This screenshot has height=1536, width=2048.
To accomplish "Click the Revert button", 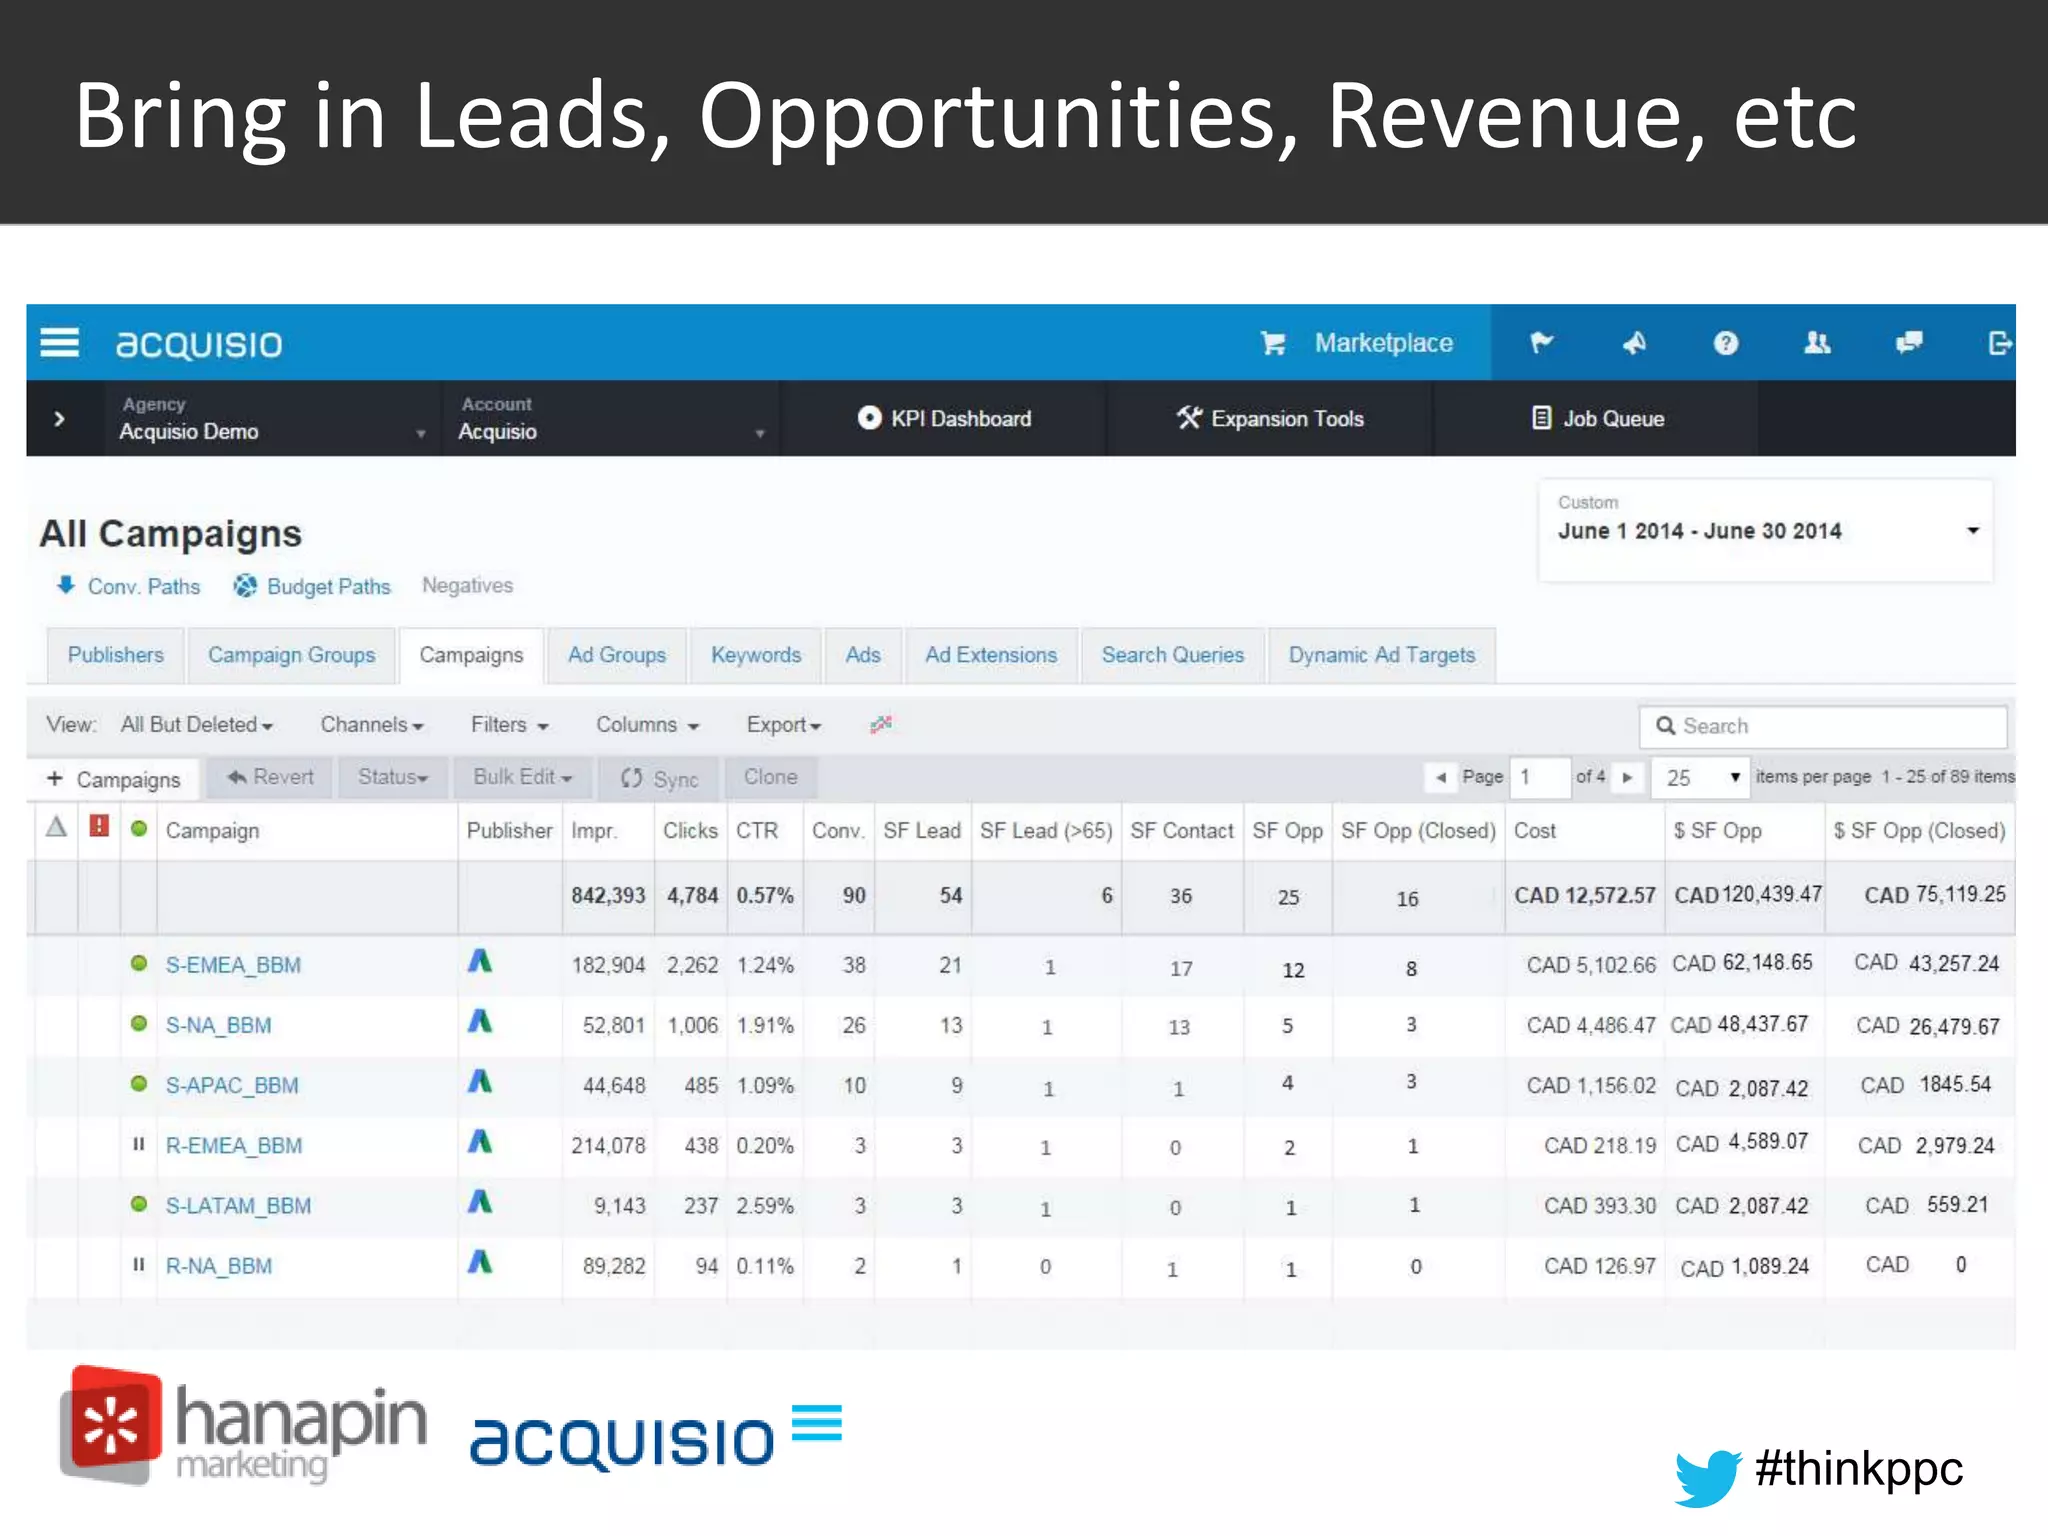I will (x=270, y=777).
